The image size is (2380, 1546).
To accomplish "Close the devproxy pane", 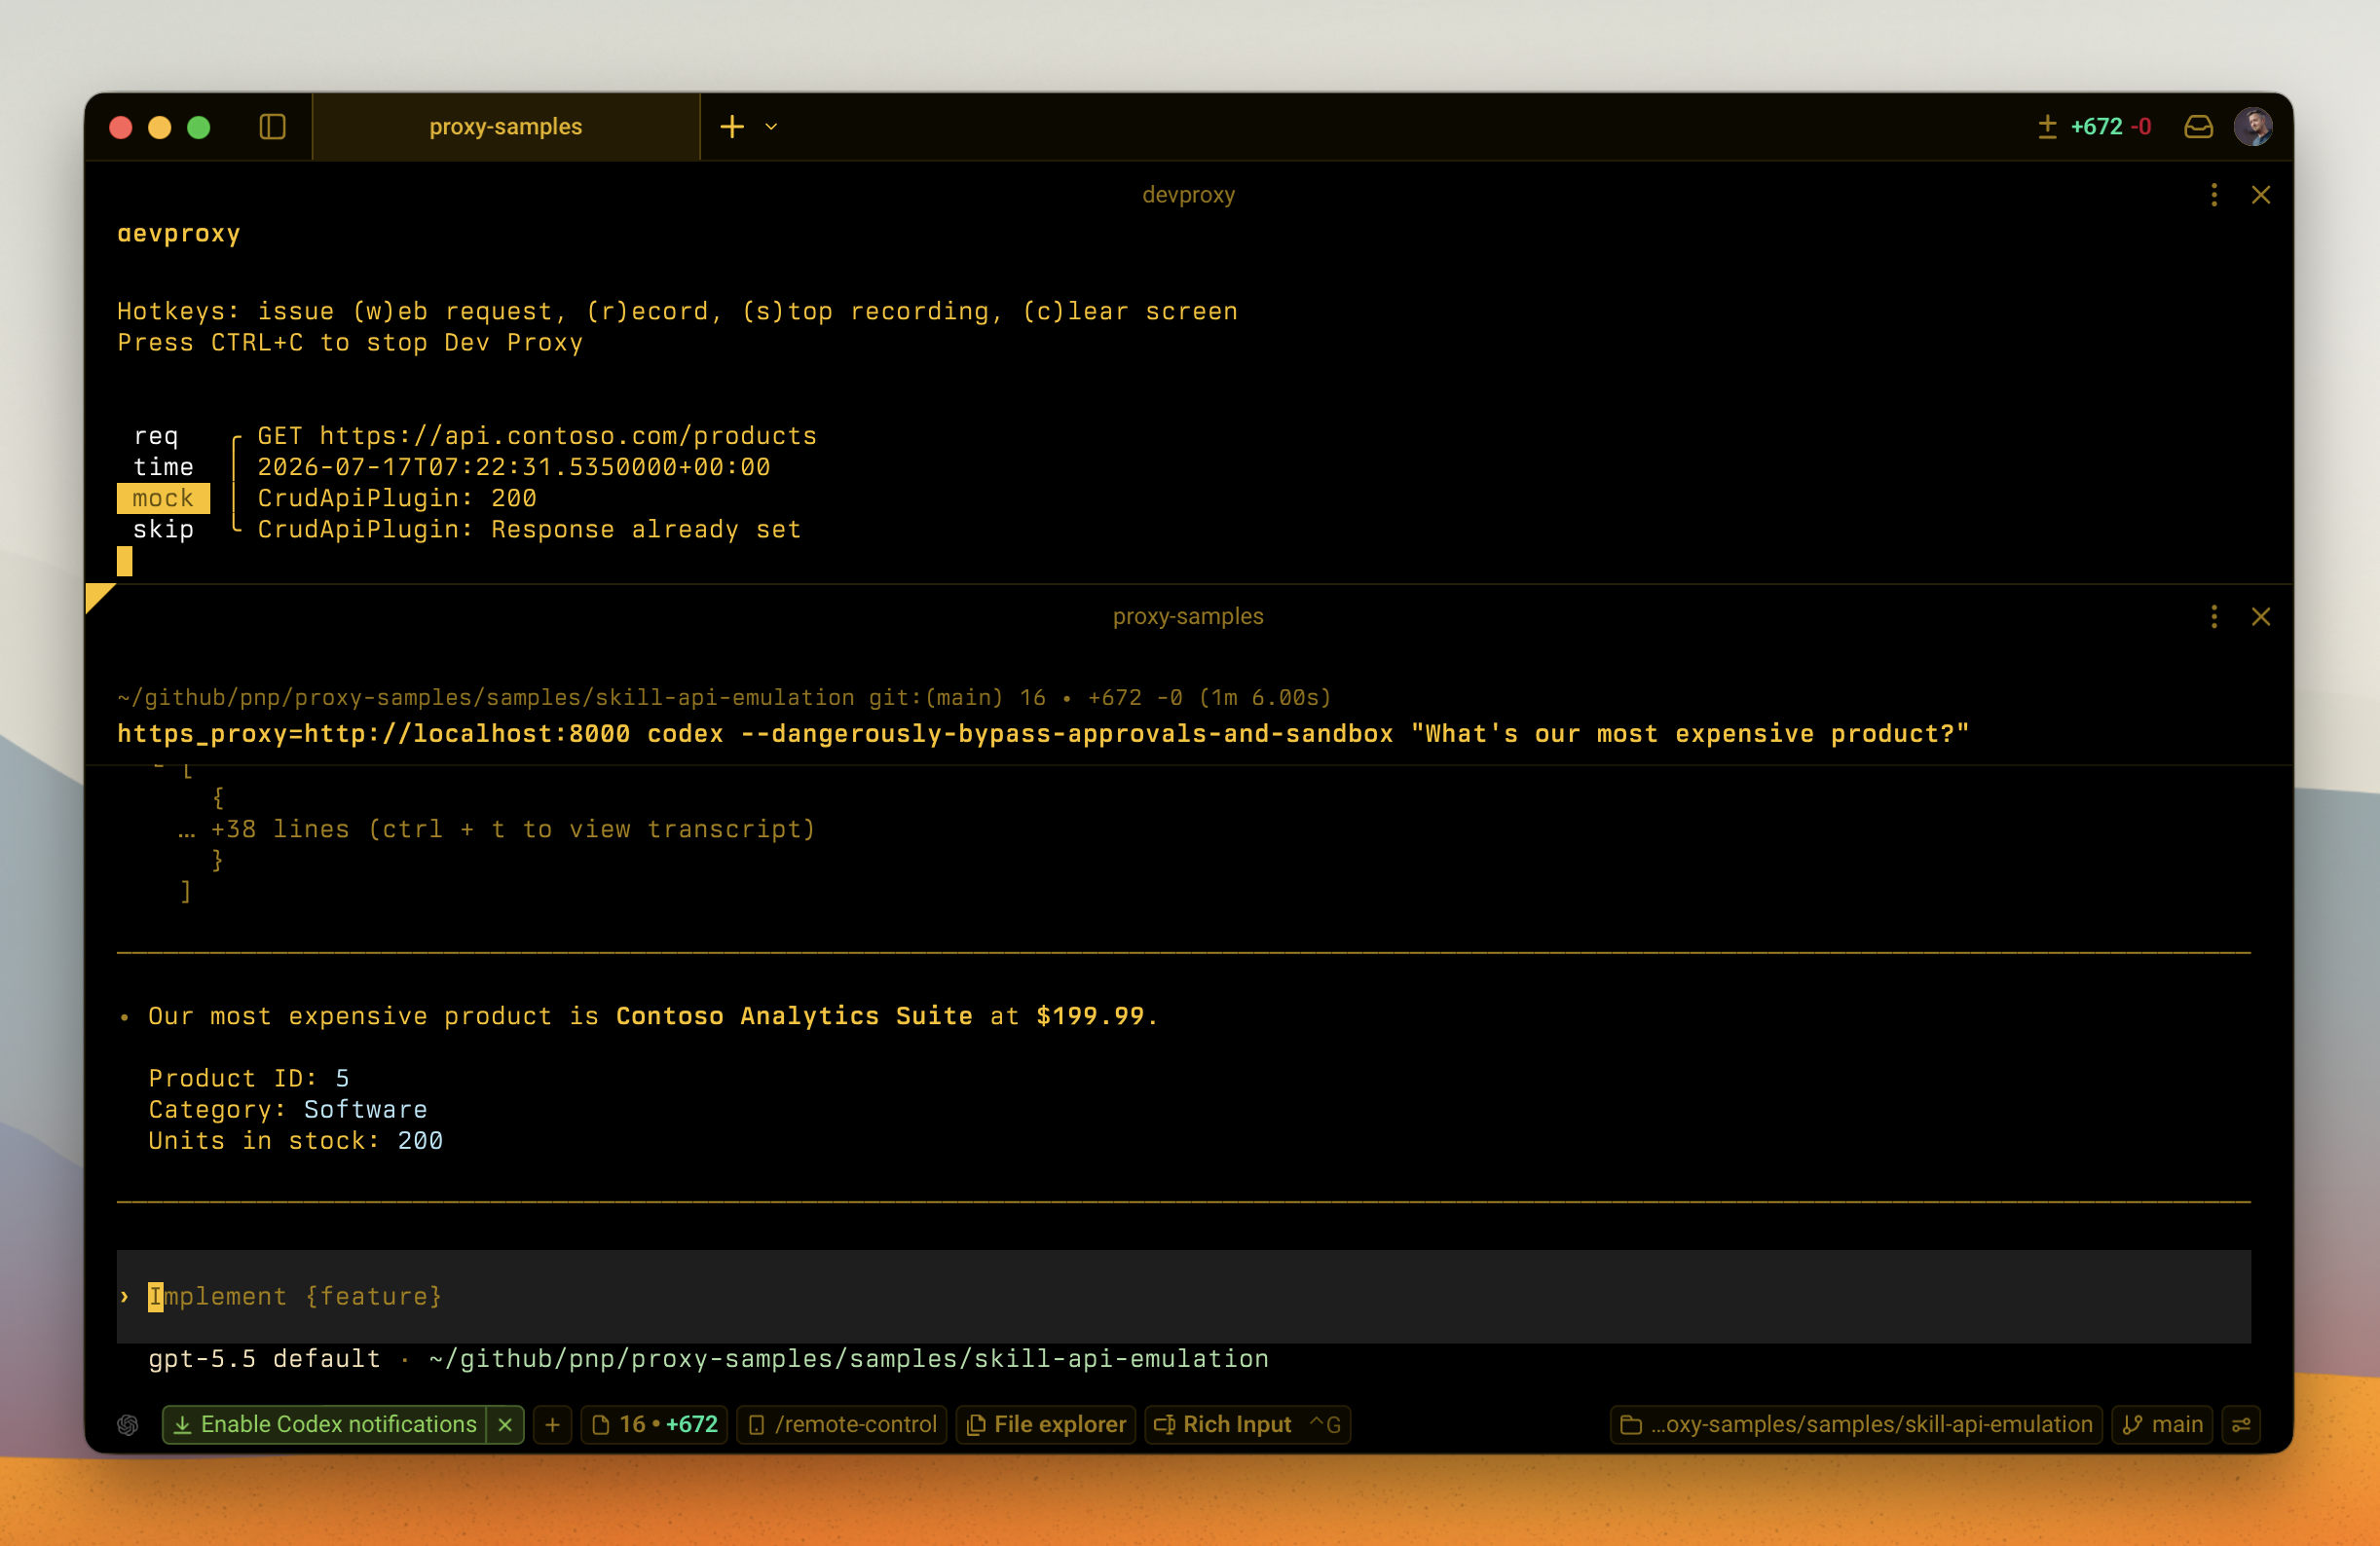I will (x=2261, y=195).
